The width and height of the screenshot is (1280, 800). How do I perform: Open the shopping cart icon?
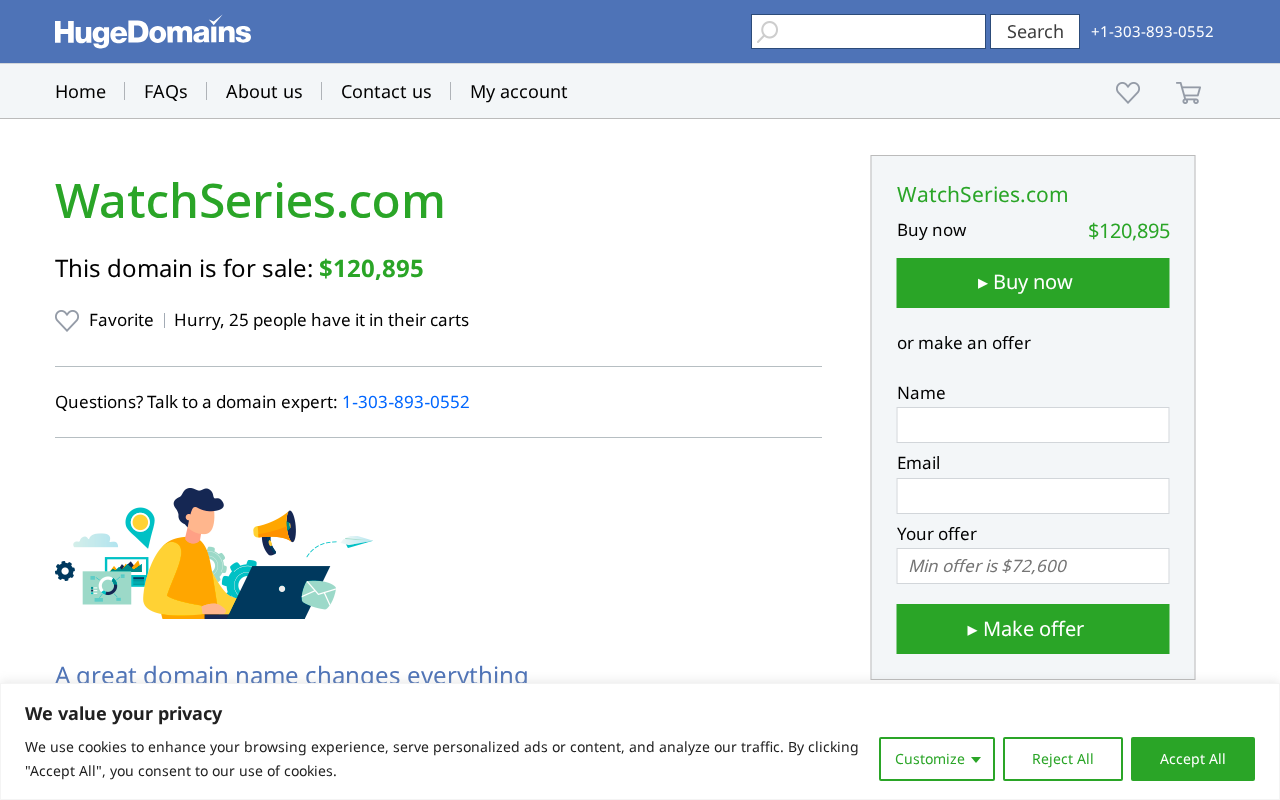(x=1188, y=92)
